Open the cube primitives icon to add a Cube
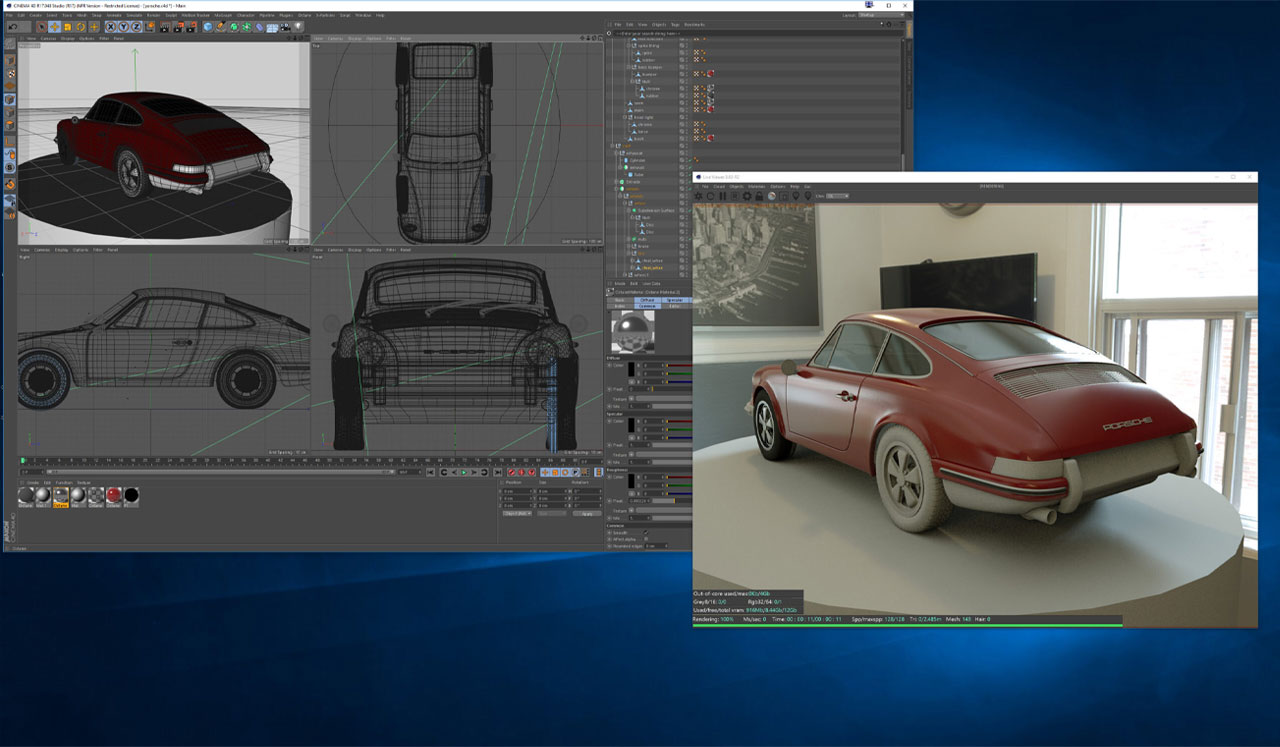This screenshot has height=747, width=1280. (207, 27)
